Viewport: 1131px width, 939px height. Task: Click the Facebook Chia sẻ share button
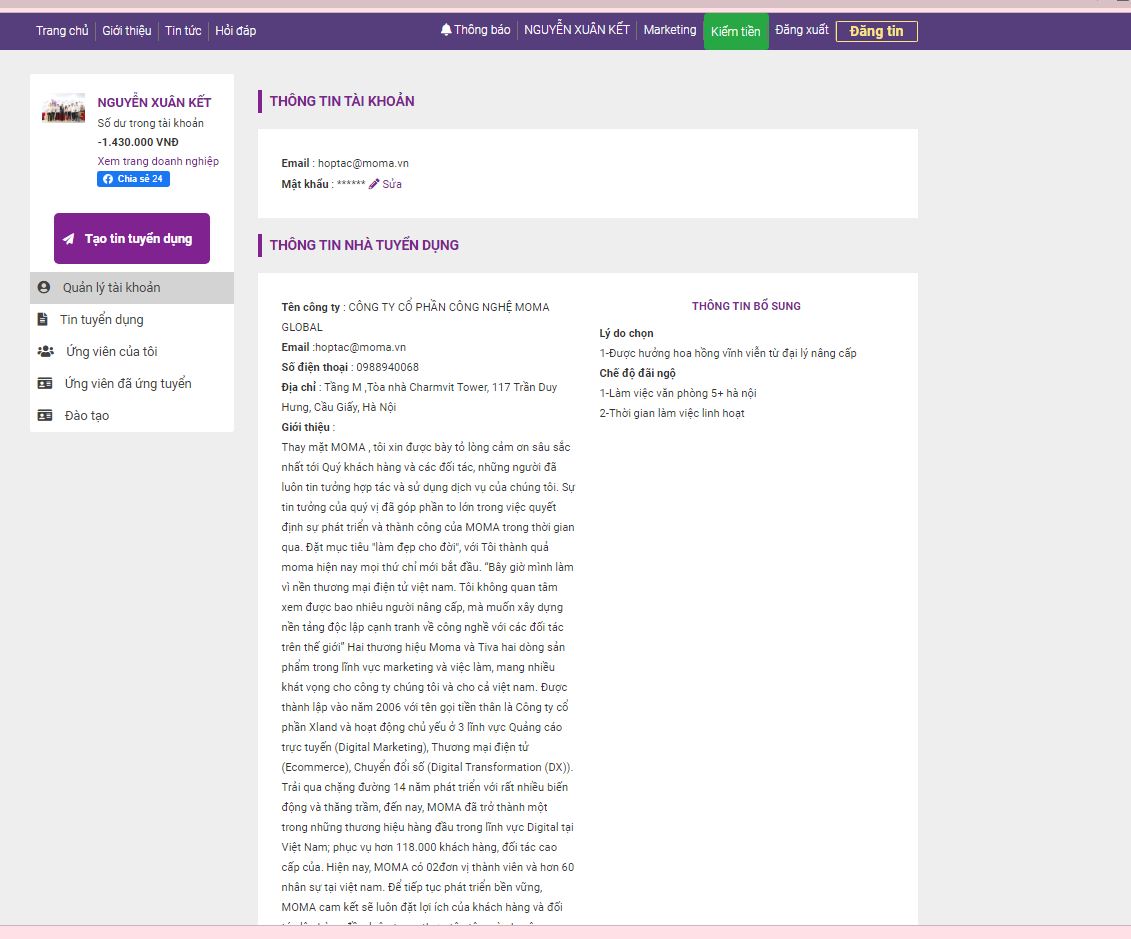(133, 179)
